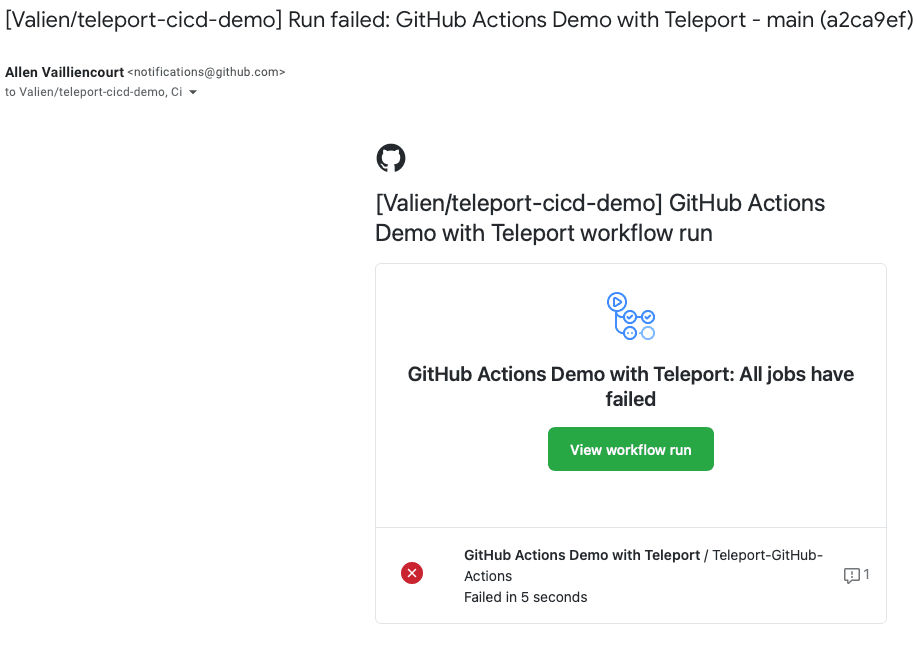Image resolution: width=917 pixels, height=646 pixels.
Task: Click the GitHub octocat logo icon
Action: coord(390,158)
